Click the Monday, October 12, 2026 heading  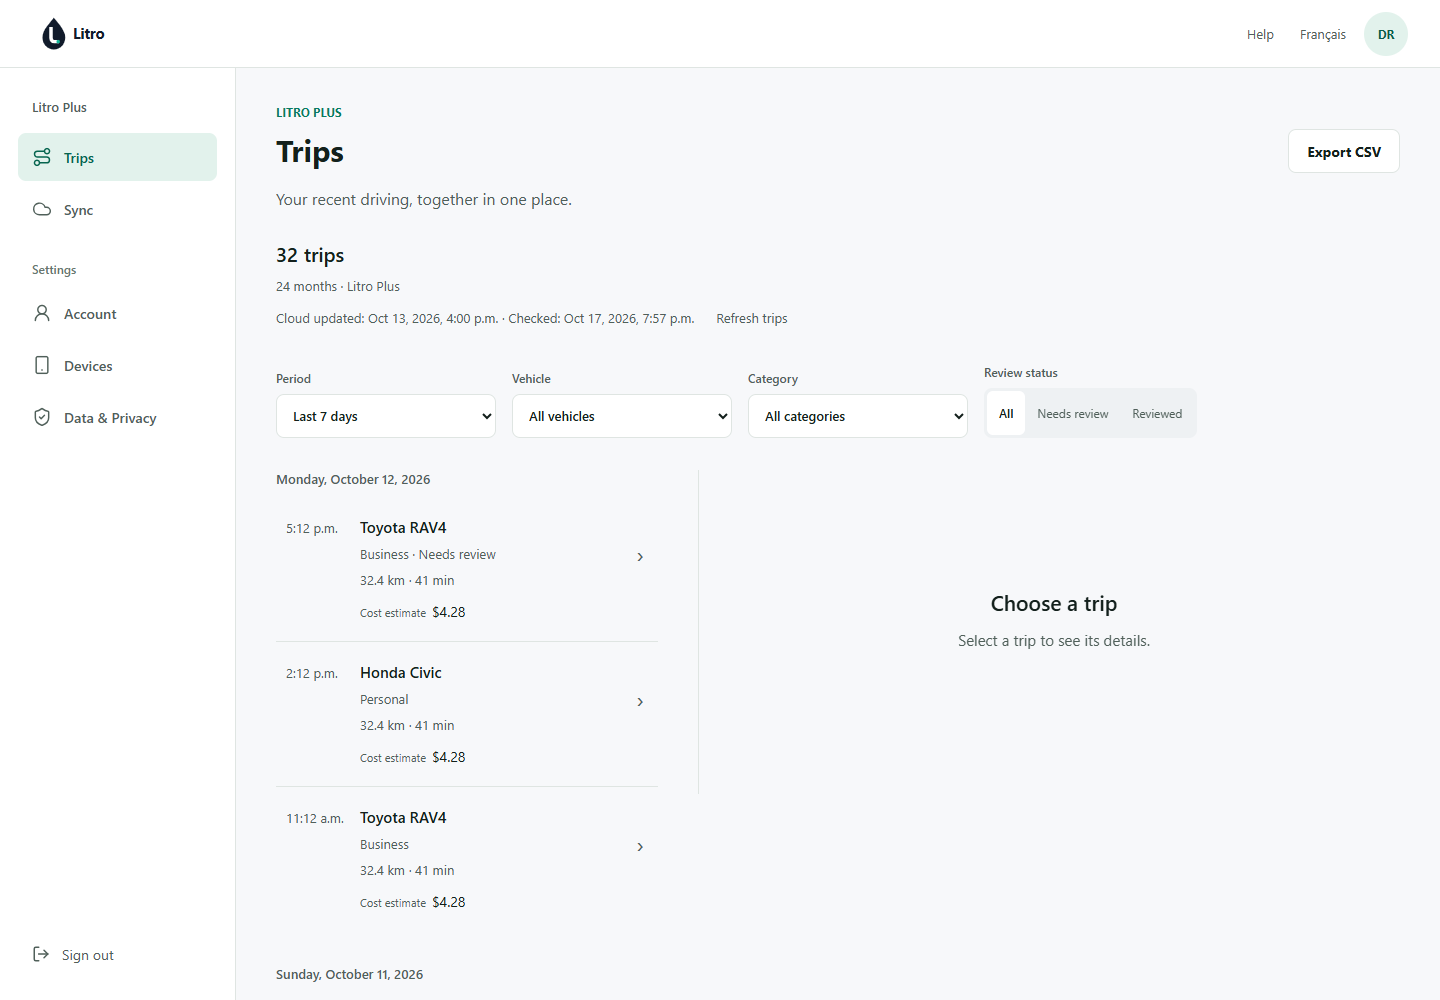point(353,479)
